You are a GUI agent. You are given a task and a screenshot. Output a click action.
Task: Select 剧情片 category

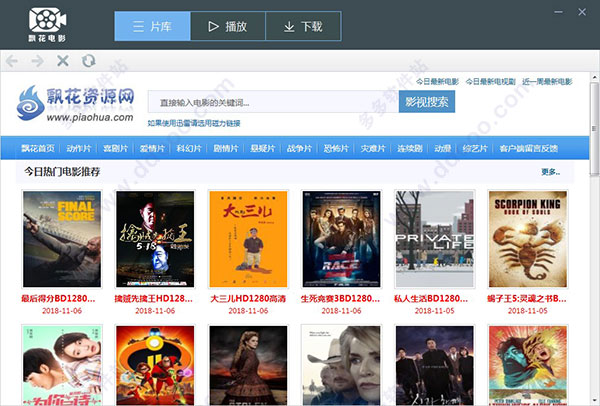[x=226, y=148]
